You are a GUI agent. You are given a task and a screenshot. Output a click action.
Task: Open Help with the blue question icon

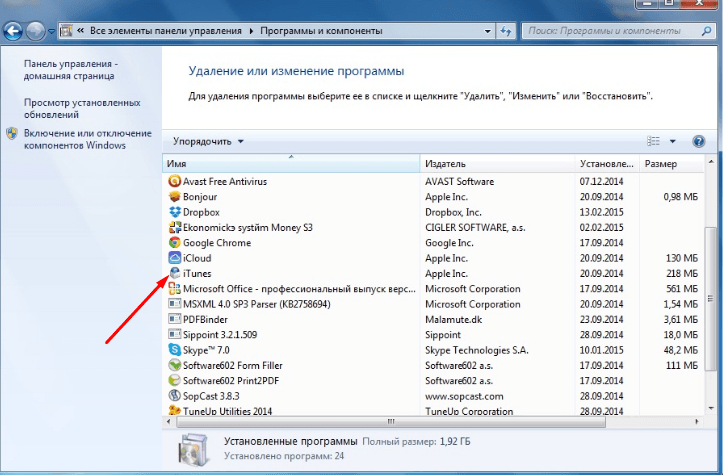pyautogui.click(x=699, y=141)
